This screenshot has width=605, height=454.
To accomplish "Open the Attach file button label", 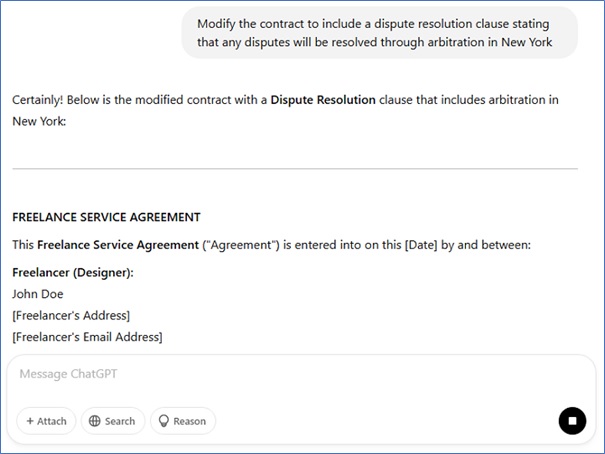I will tap(51, 421).
